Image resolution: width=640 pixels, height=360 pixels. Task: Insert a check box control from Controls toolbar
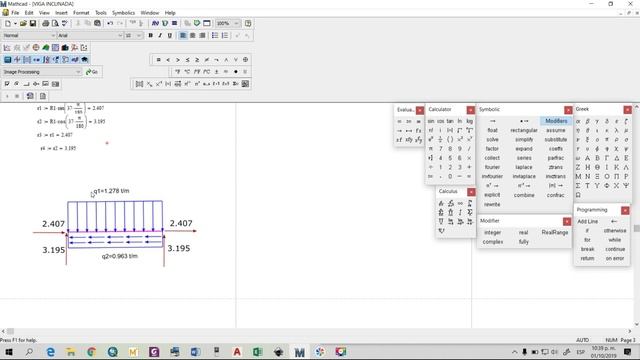pyautogui.click(x=7, y=84)
